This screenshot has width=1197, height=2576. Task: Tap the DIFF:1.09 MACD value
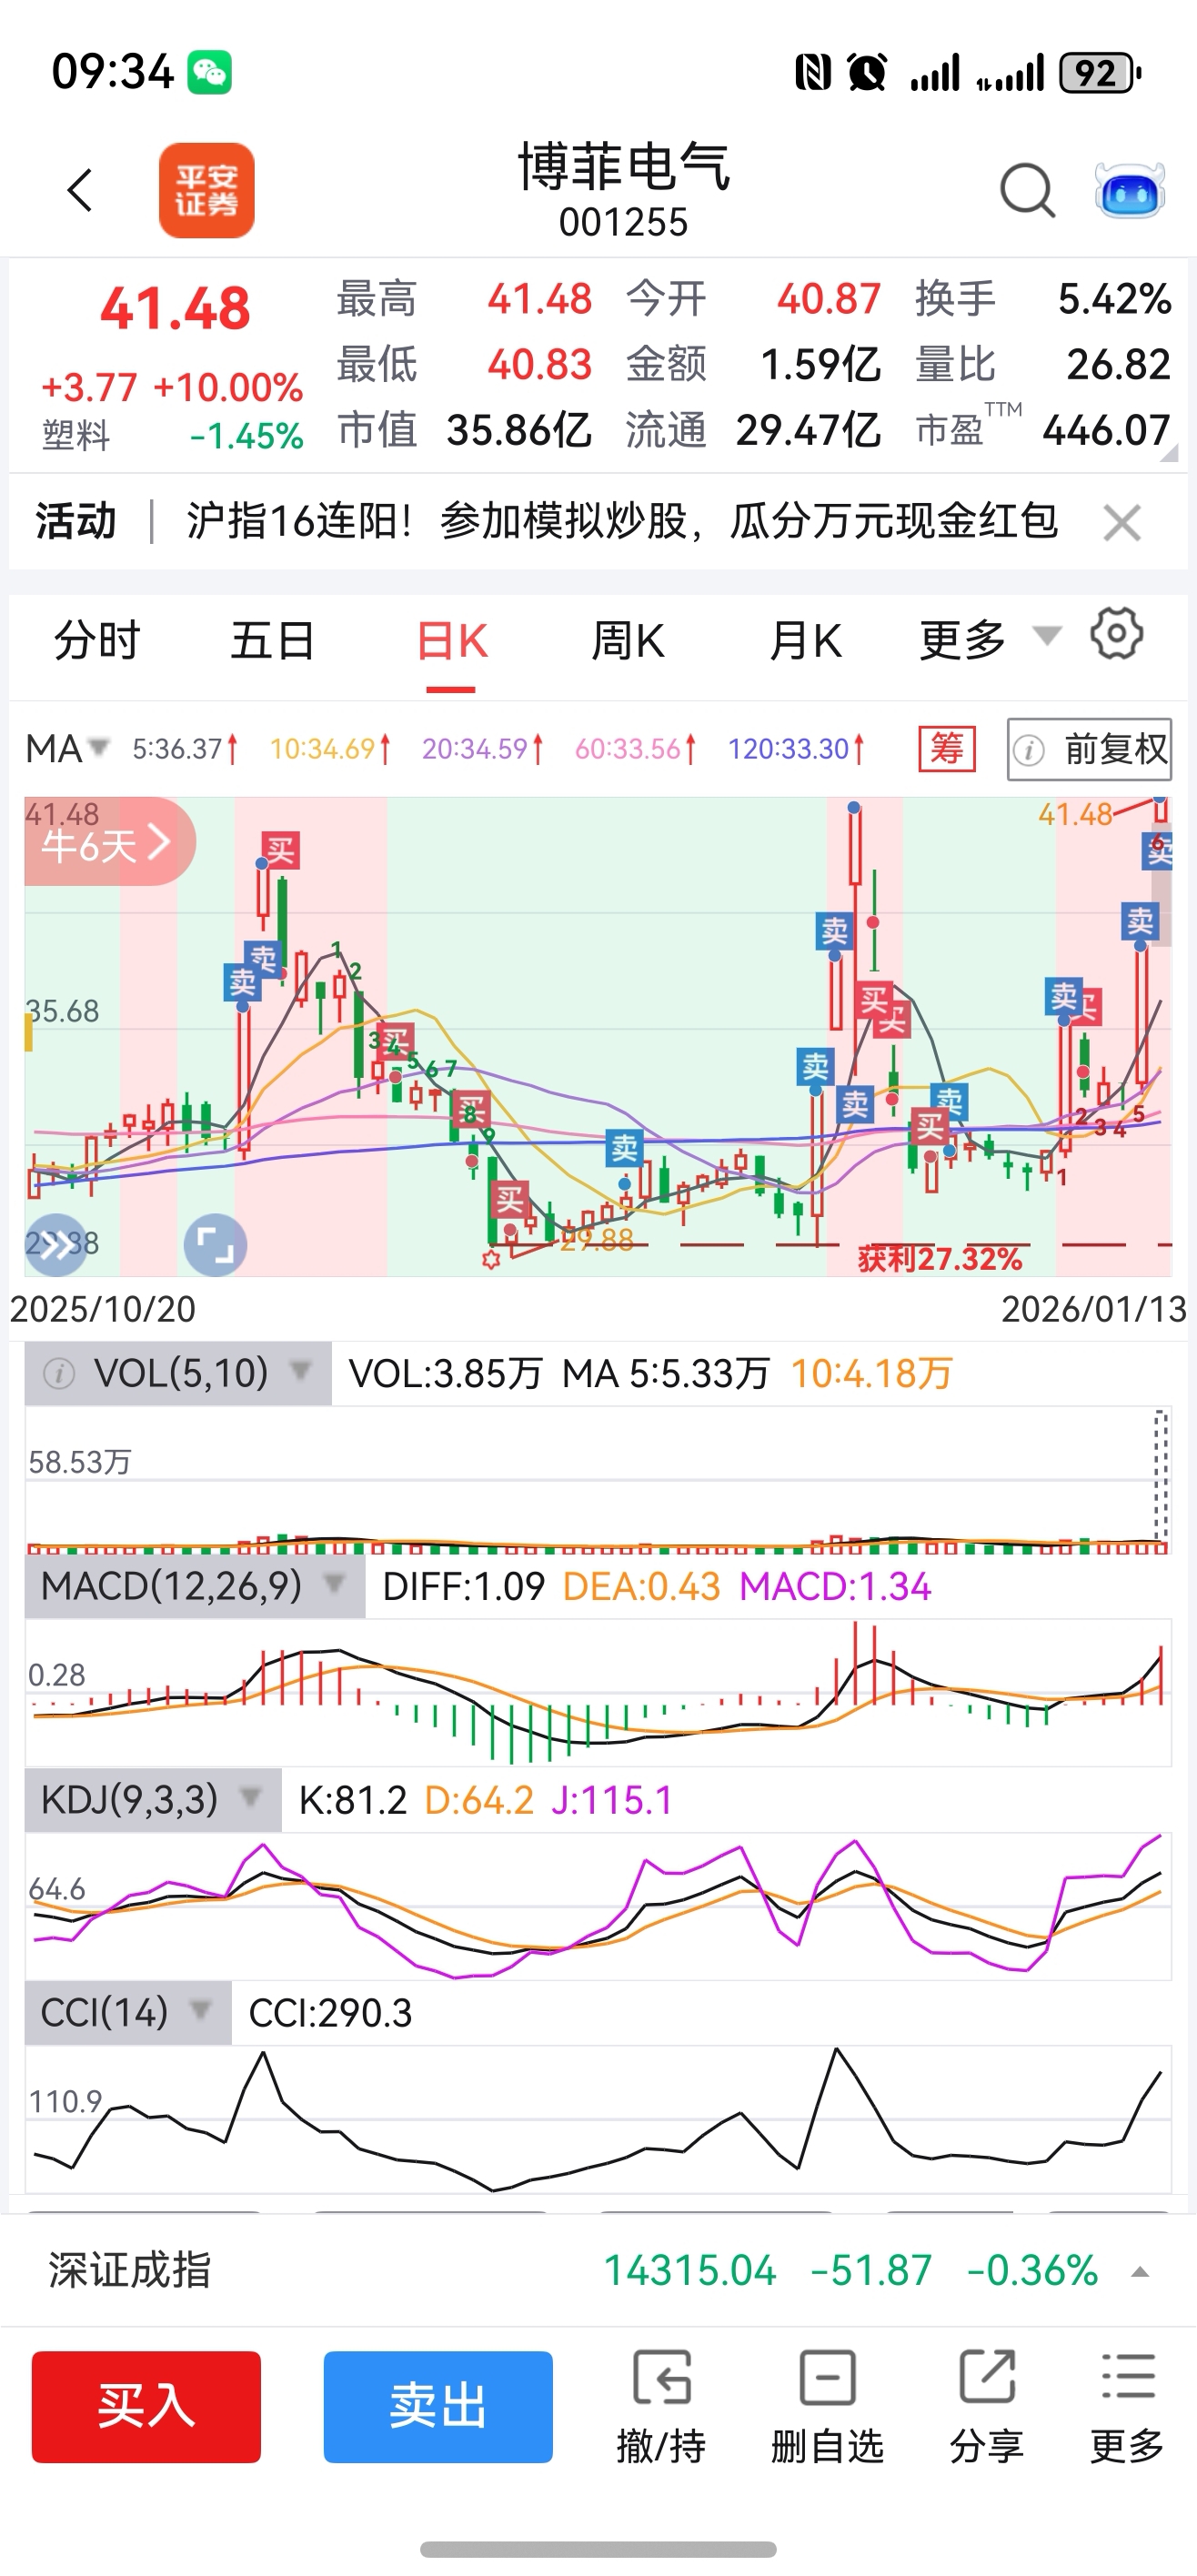464,1587
